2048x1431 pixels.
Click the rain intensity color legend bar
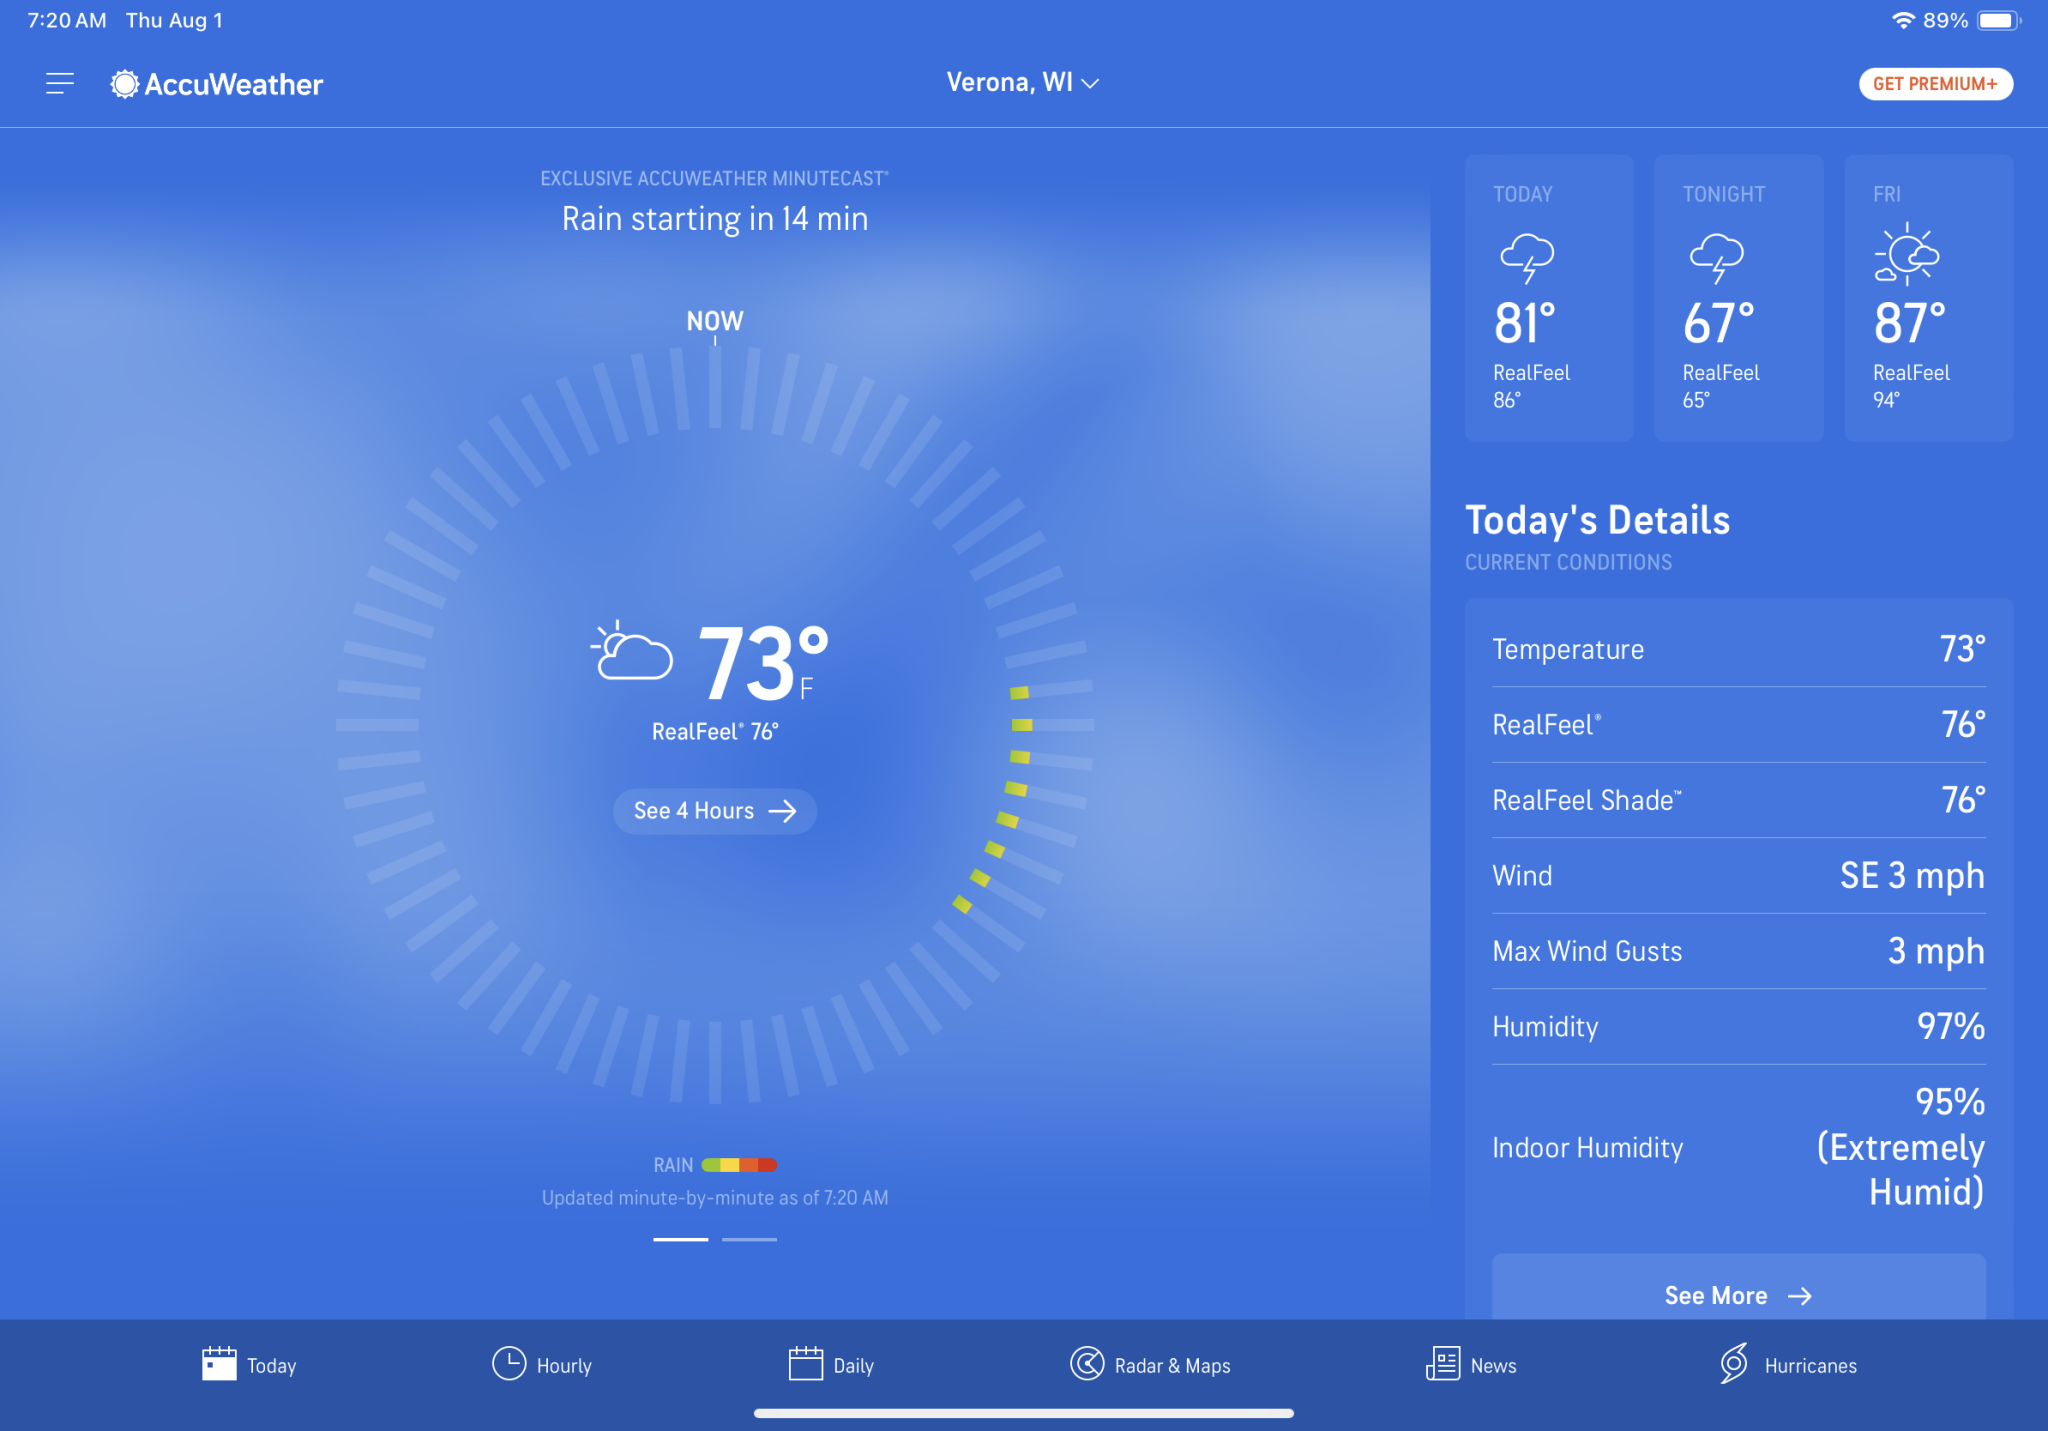[x=739, y=1165]
